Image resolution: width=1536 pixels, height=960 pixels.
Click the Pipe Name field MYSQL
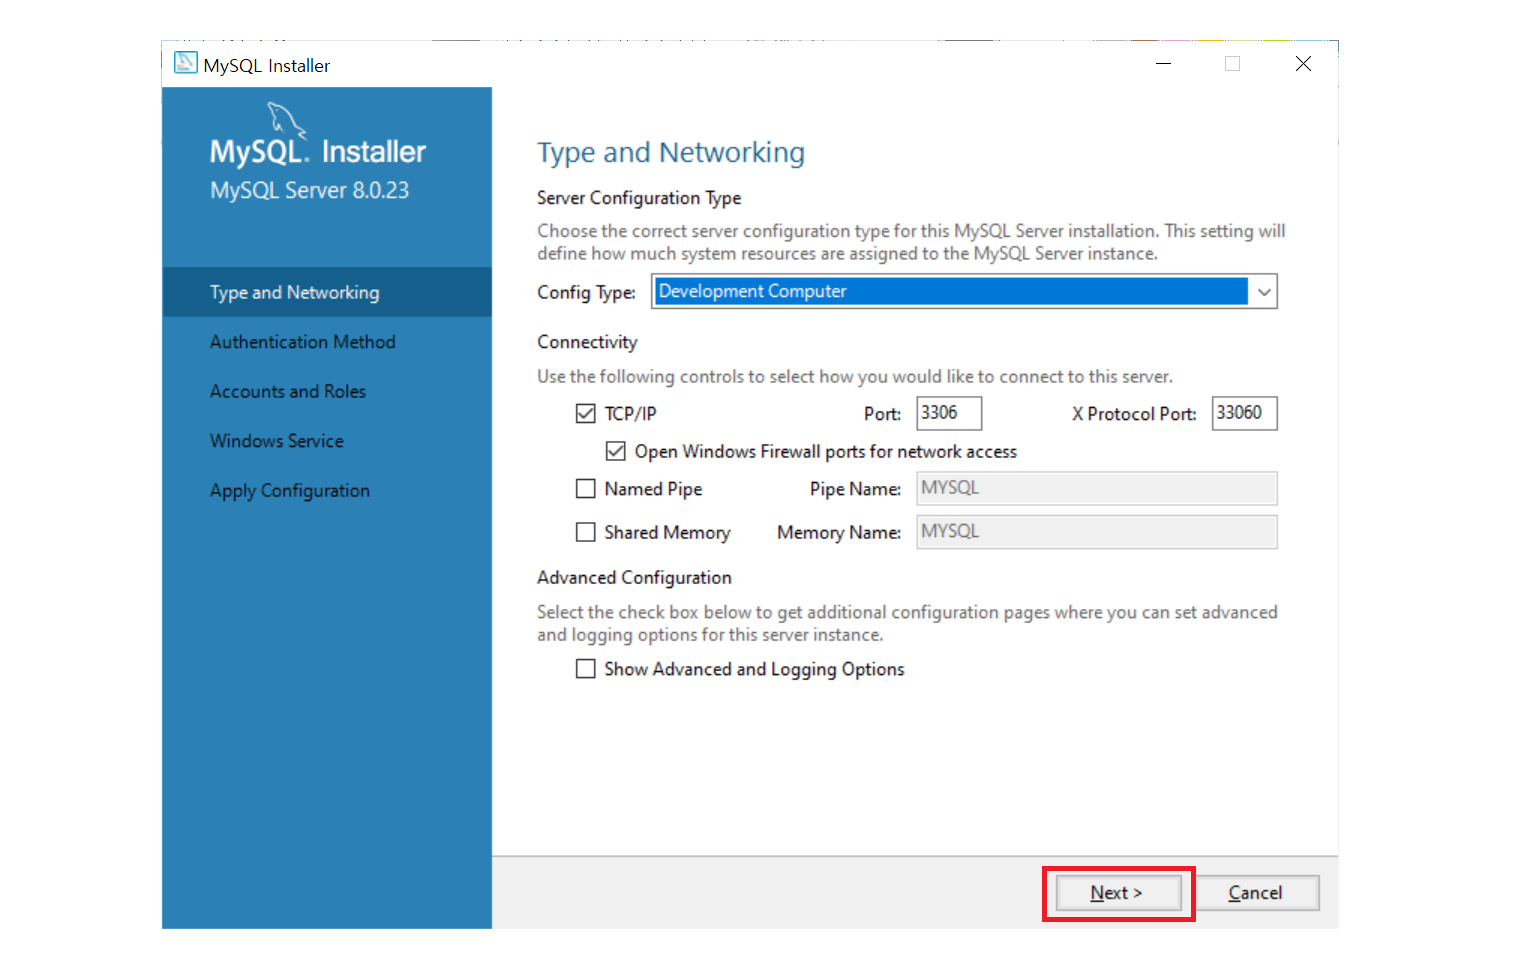point(1097,488)
